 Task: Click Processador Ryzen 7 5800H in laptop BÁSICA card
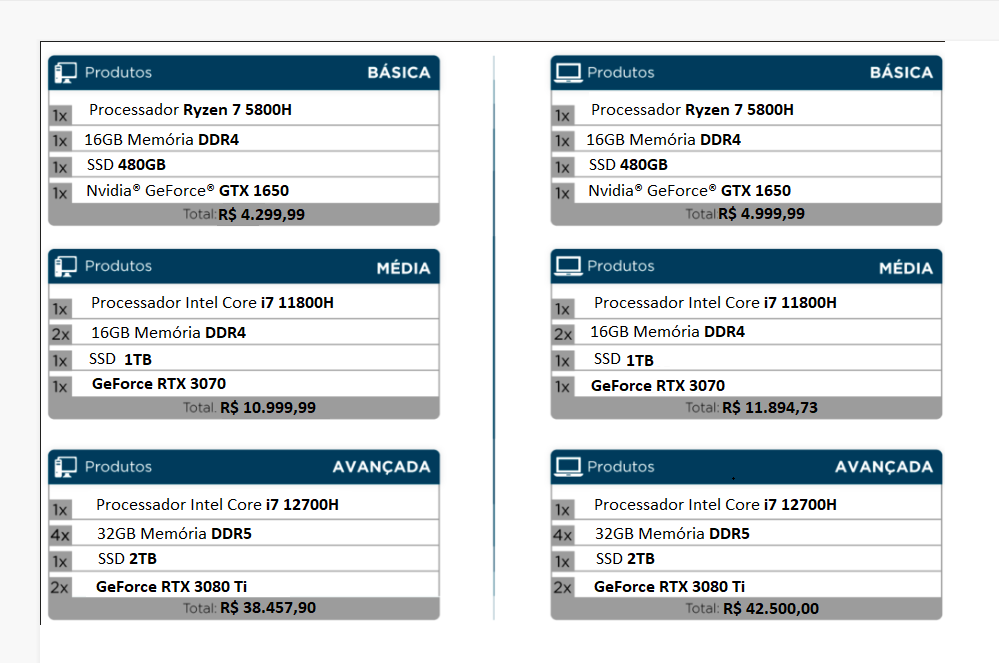click(693, 110)
